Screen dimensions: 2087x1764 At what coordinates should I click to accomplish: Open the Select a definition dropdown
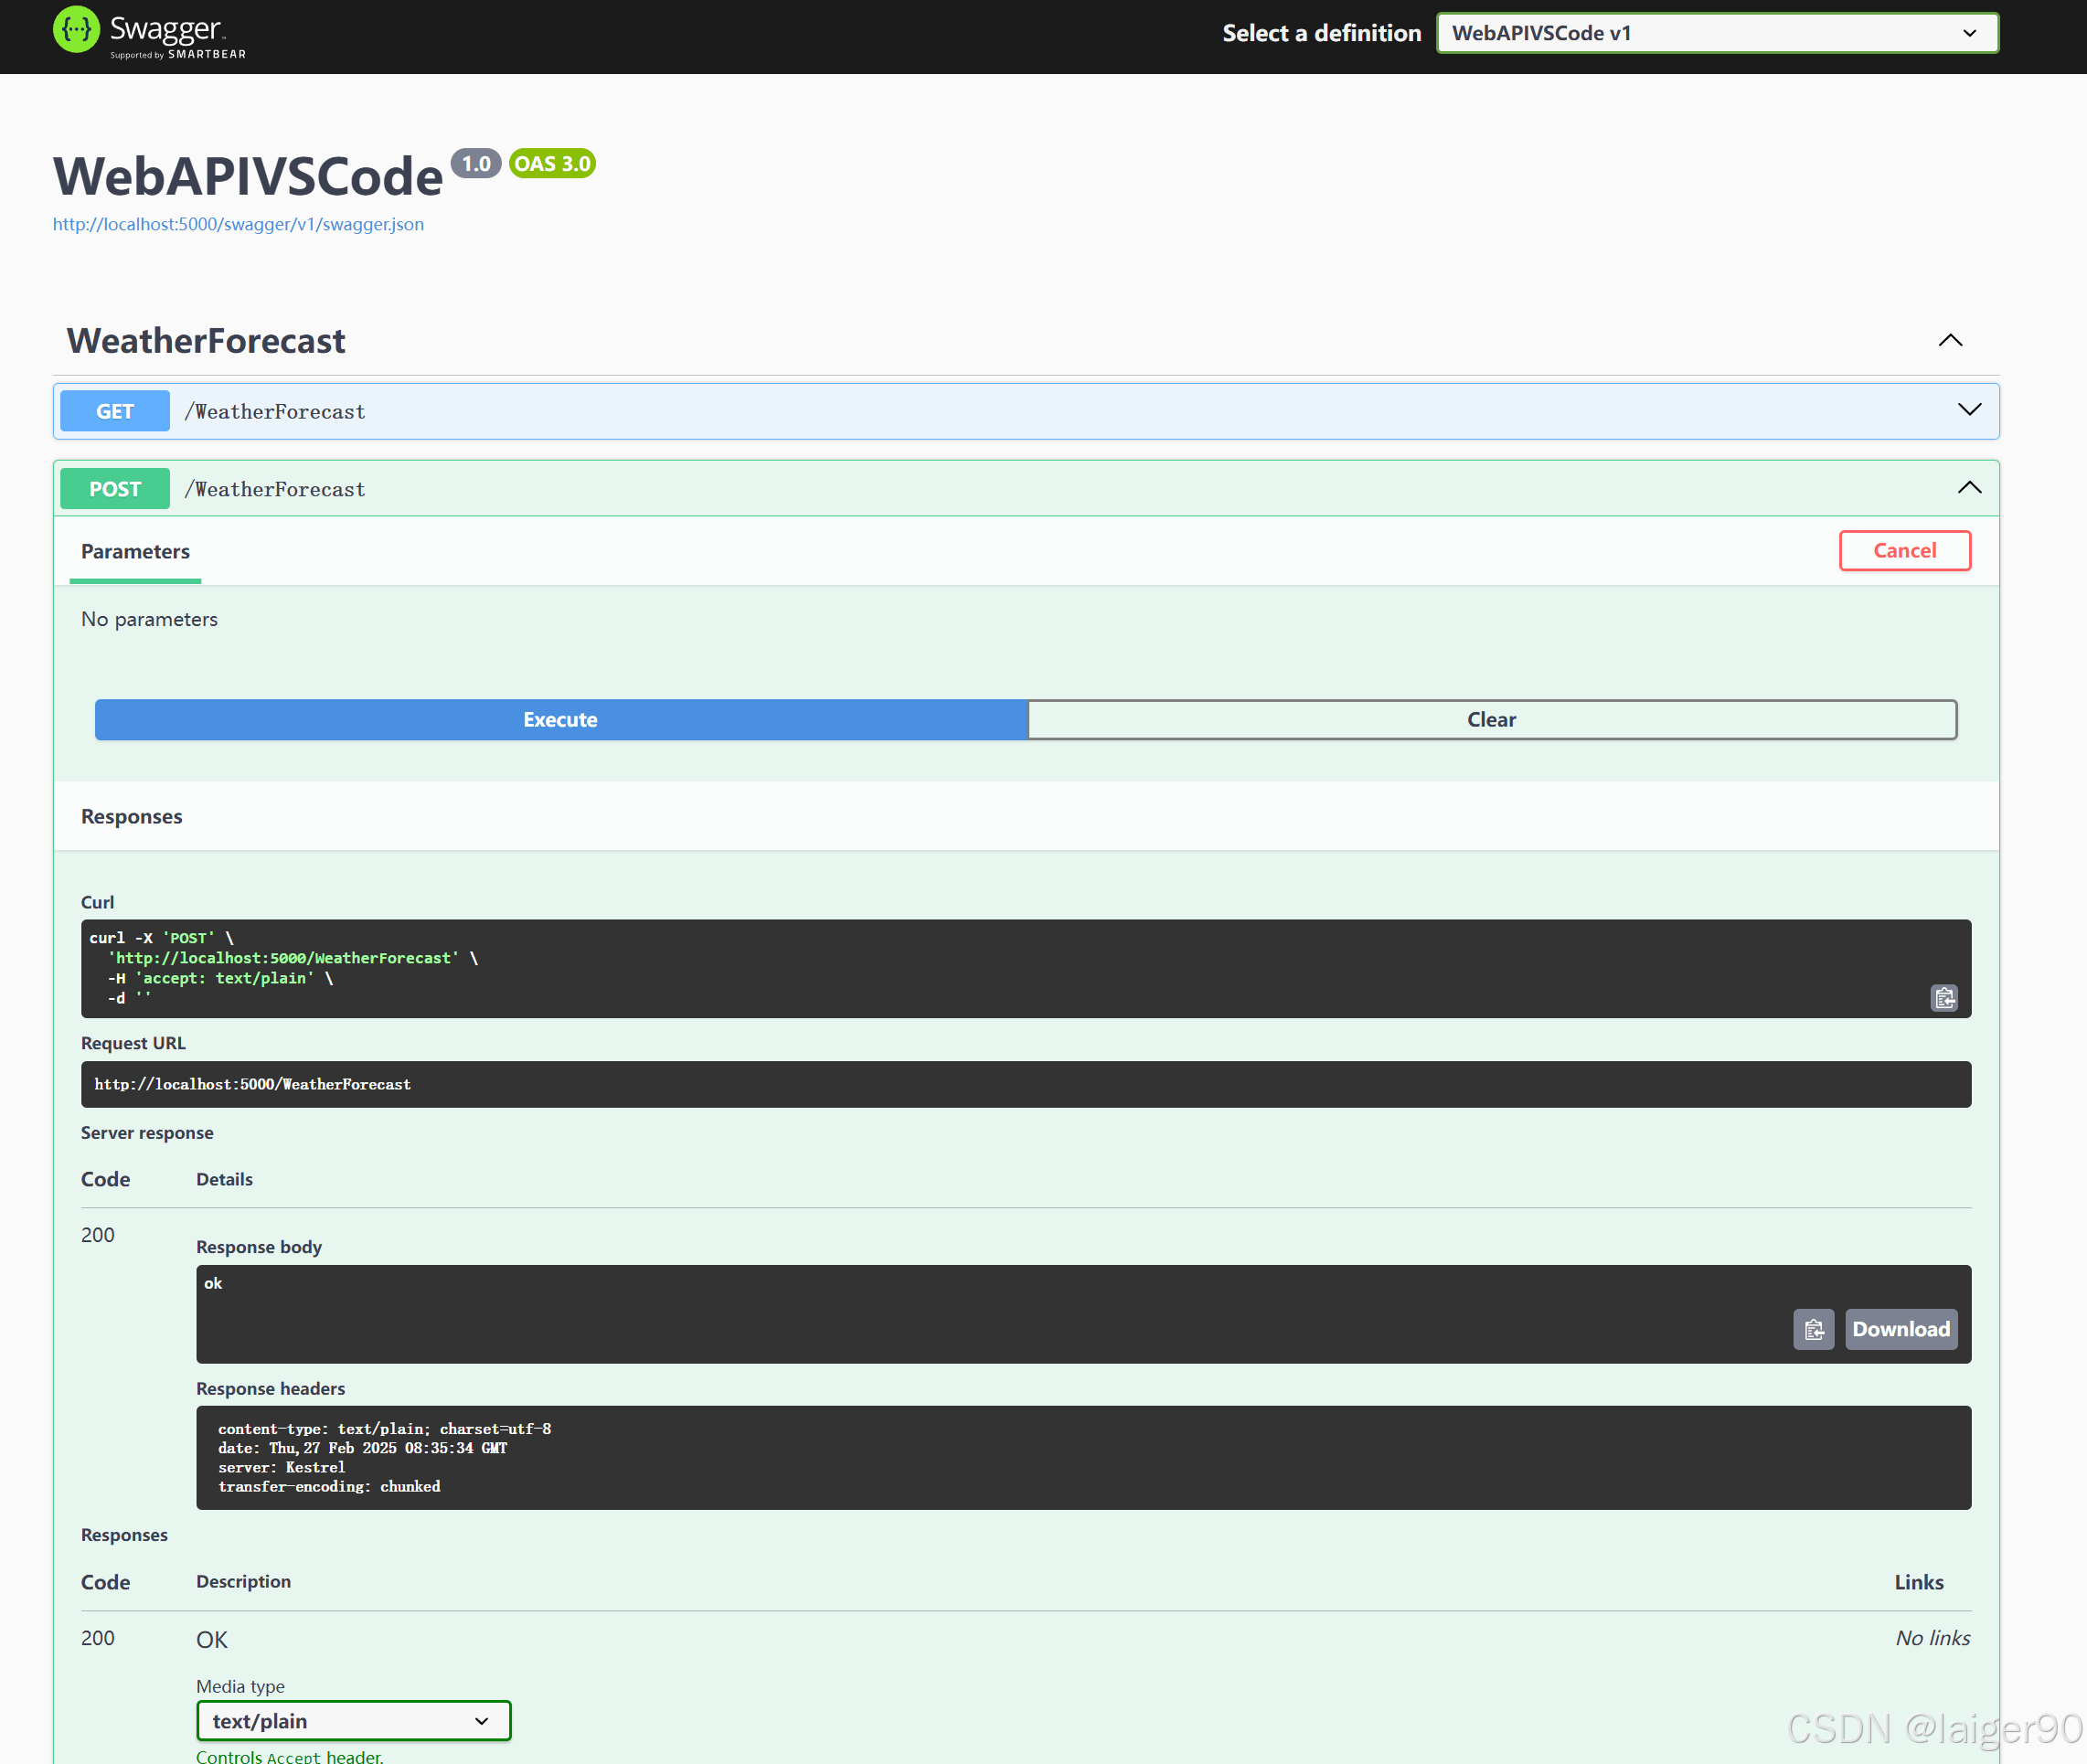[1716, 33]
